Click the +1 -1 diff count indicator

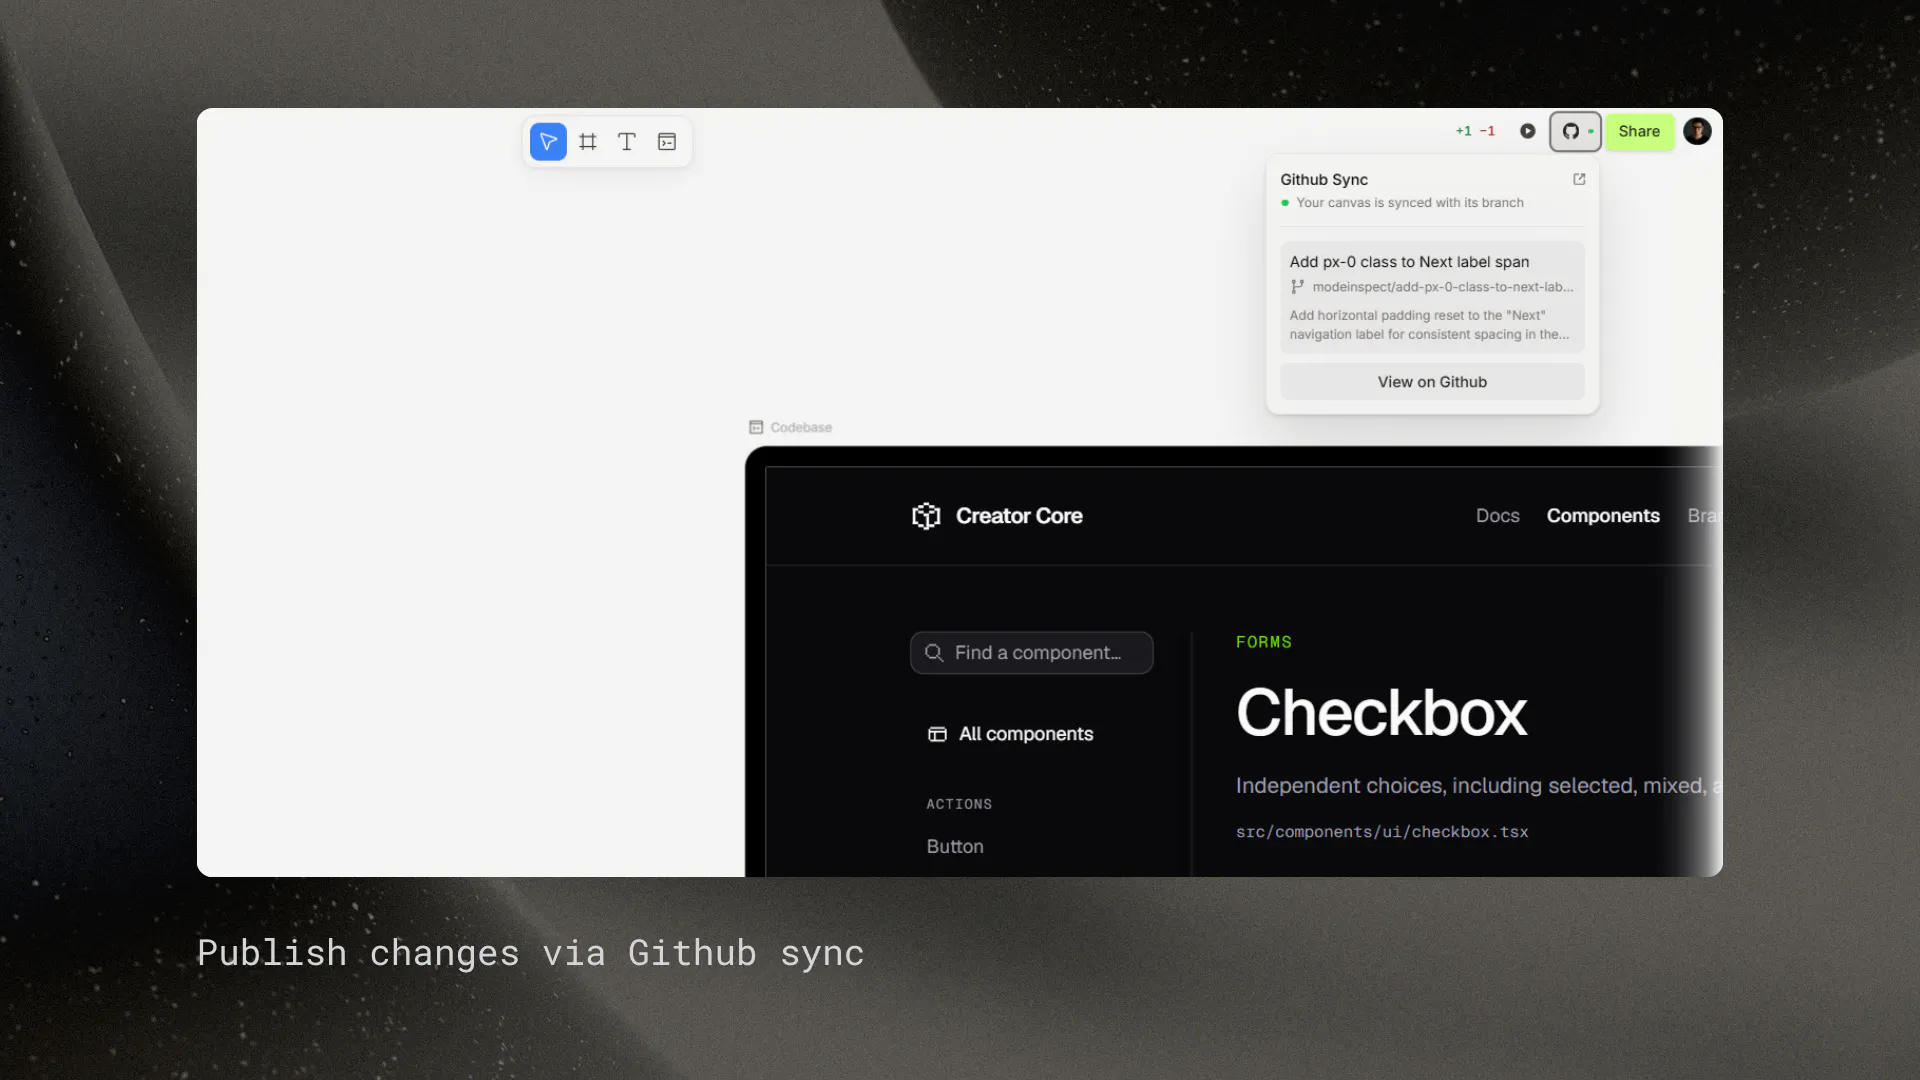click(1475, 131)
